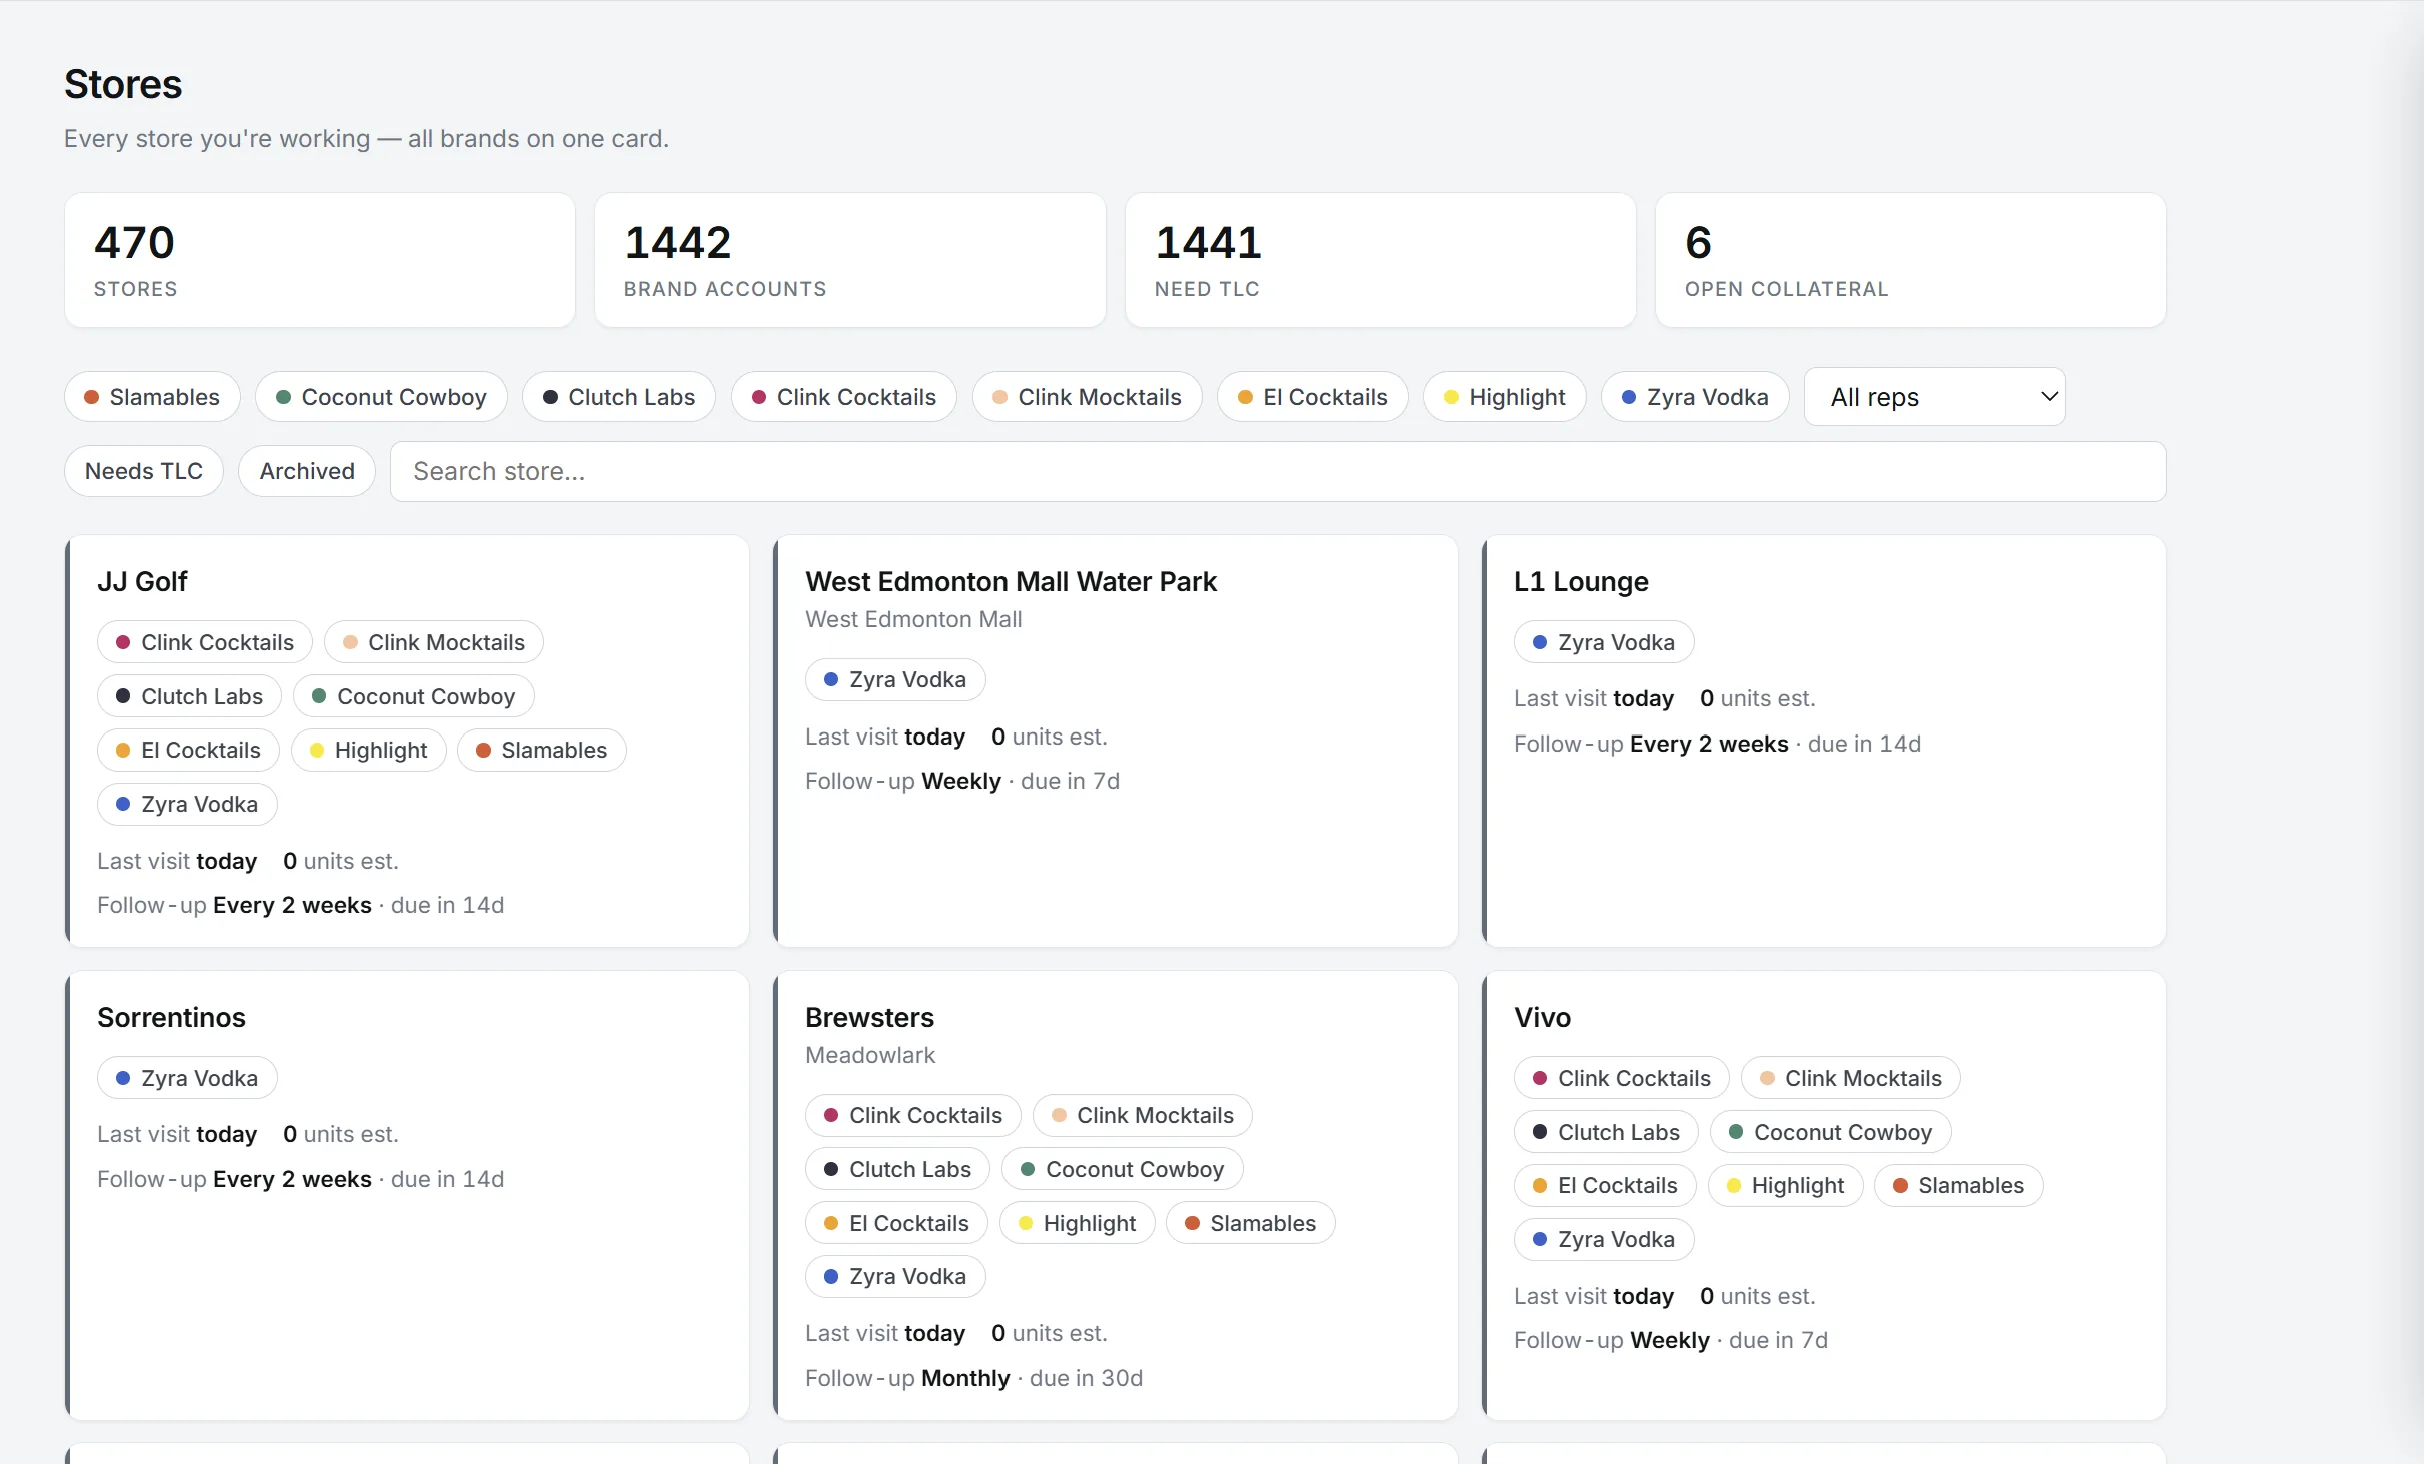Viewport: 2424px width, 1464px height.
Task: Toggle the Clink Mocktails filter chip
Action: point(1087,397)
